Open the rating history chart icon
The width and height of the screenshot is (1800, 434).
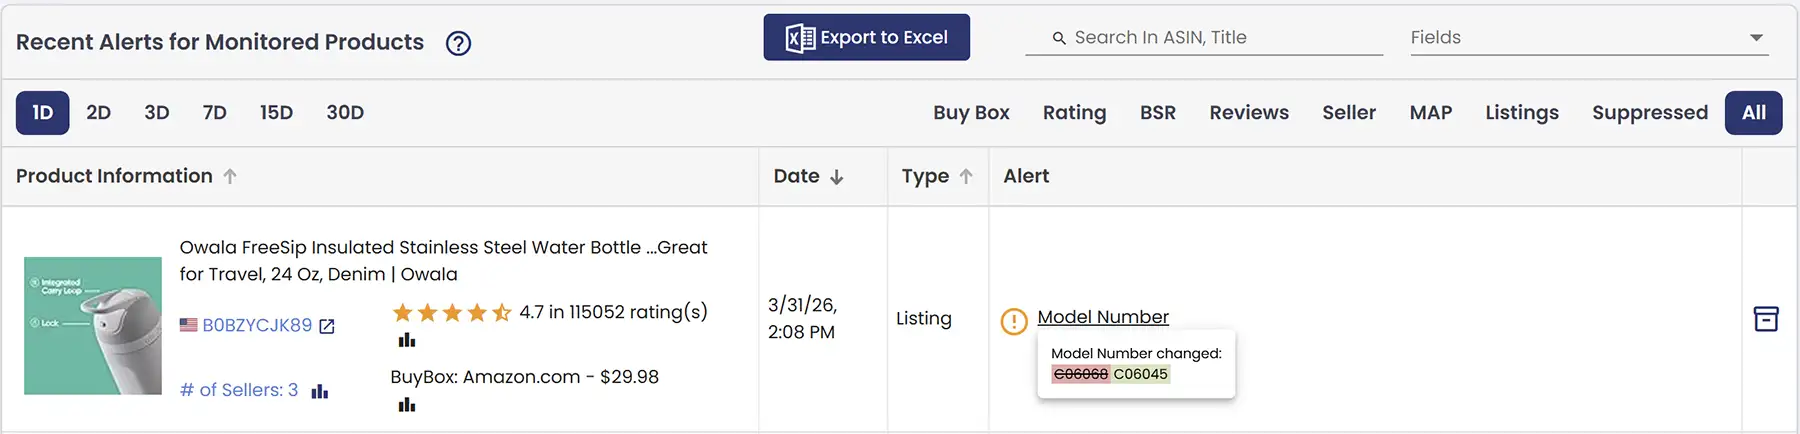tap(406, 340)
